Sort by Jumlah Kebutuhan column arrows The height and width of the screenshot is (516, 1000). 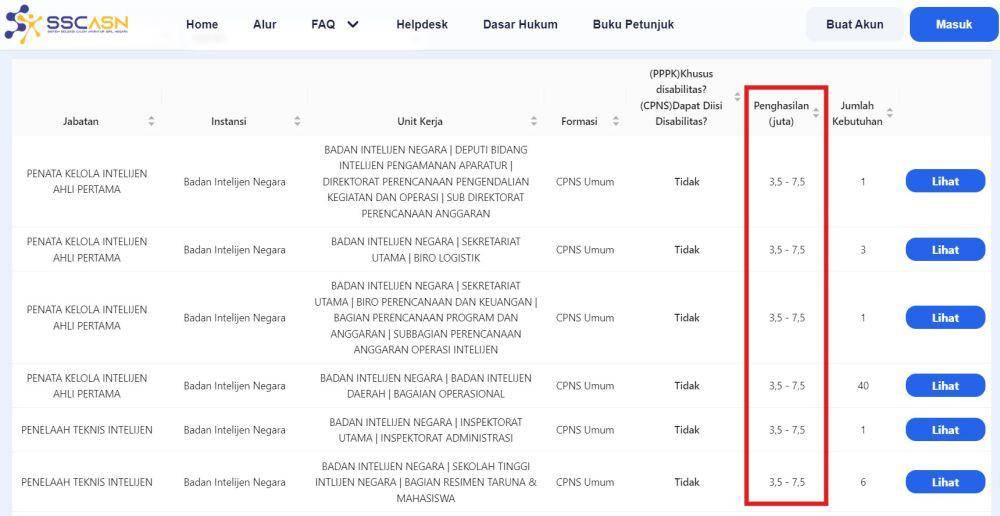(890, 113)
